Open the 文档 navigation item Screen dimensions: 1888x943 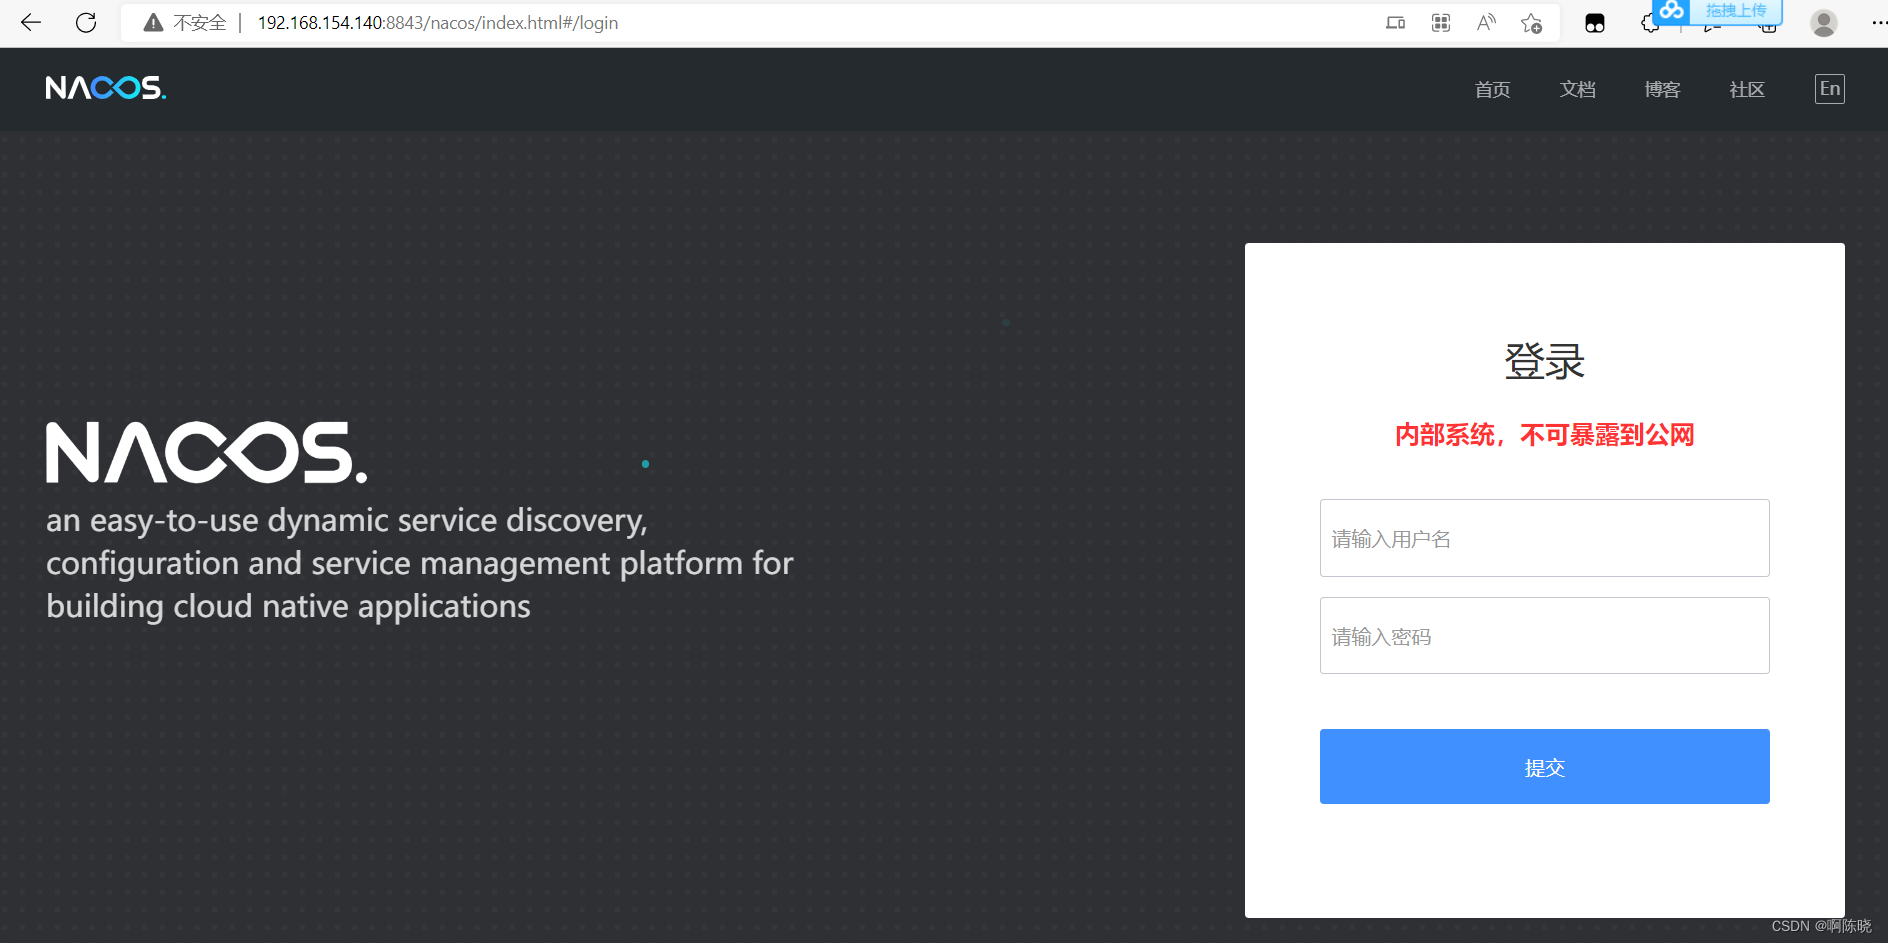pos(1577,90)
